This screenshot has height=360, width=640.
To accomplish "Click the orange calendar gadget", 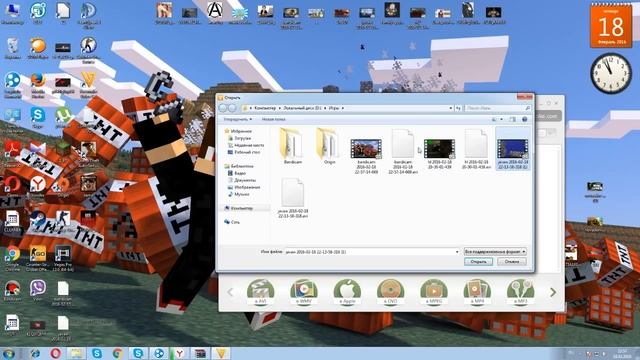I will tap(611, 25).
